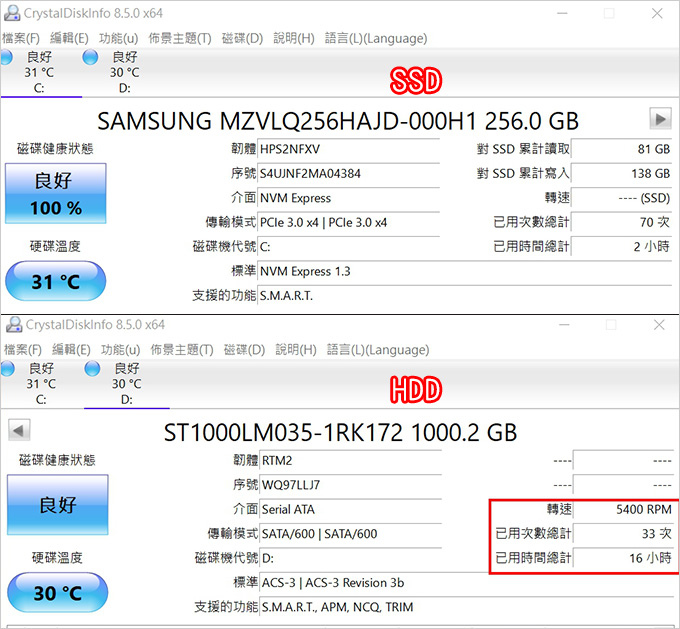The image size is (680, 629).
Task: Select SSD total writes value 138 GB
Action: coord(621,174)
